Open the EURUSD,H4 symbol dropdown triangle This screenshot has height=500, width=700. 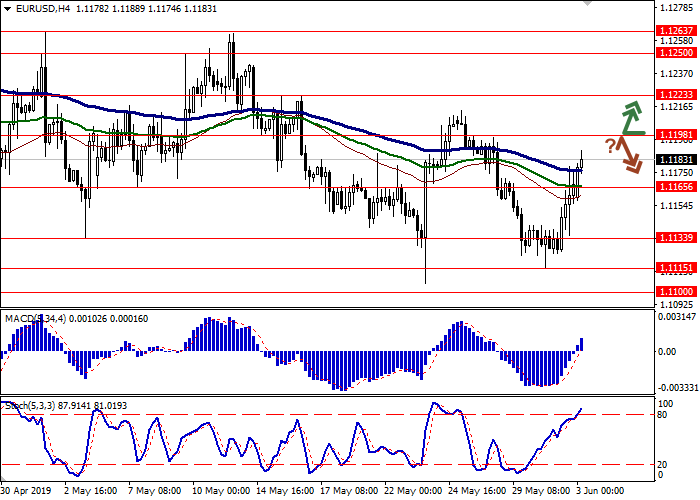[8, 8]
